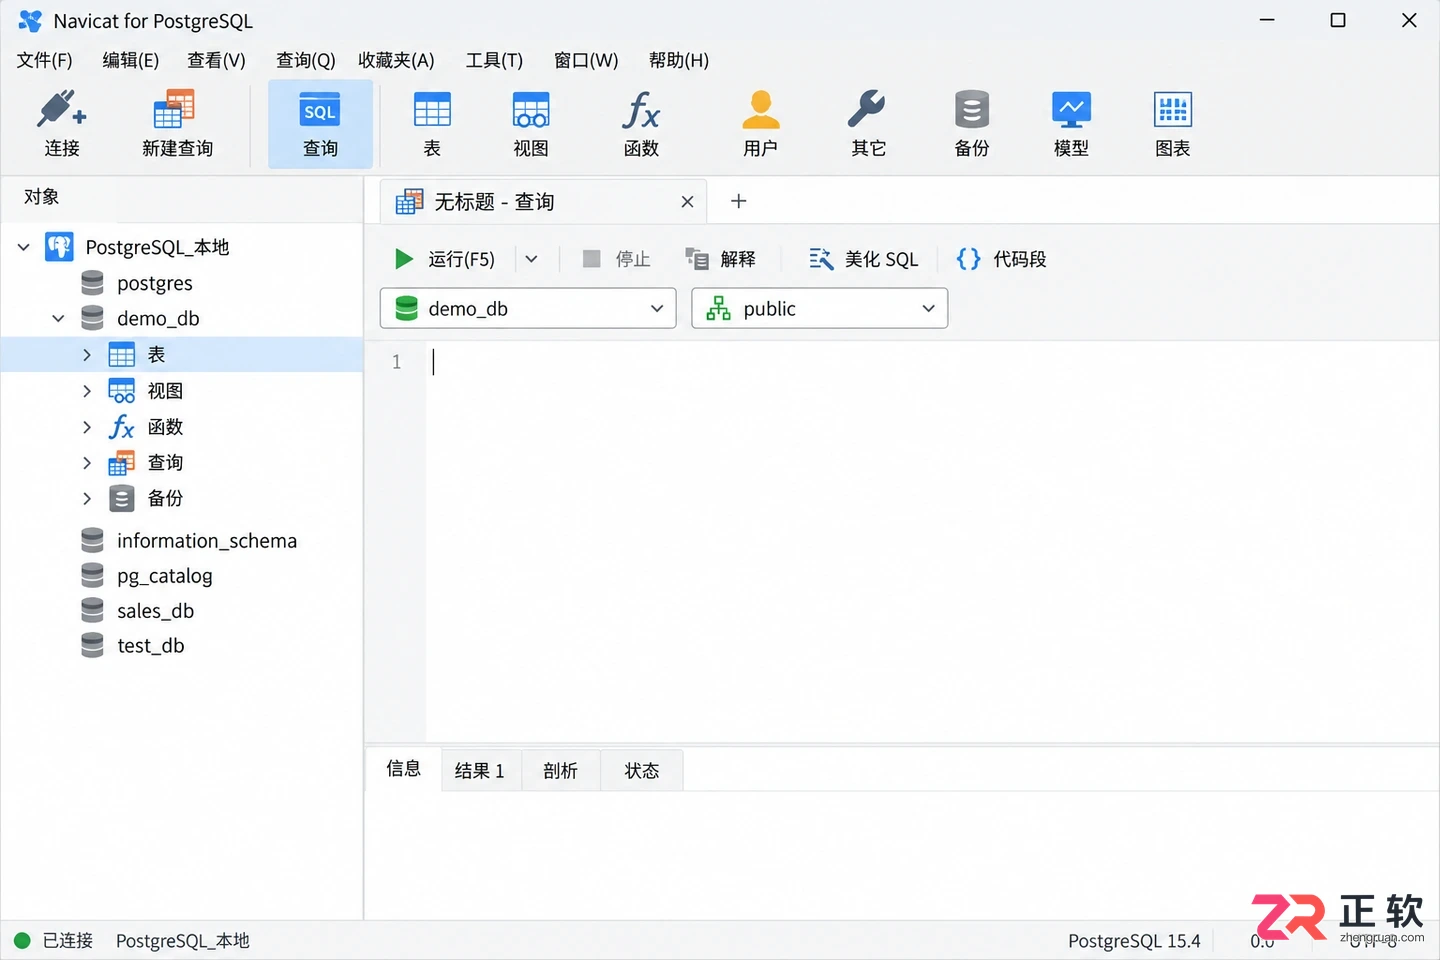Click the green 运行(F5) run button
Viewport: 1440px width, 960px height.
[445, 259]
